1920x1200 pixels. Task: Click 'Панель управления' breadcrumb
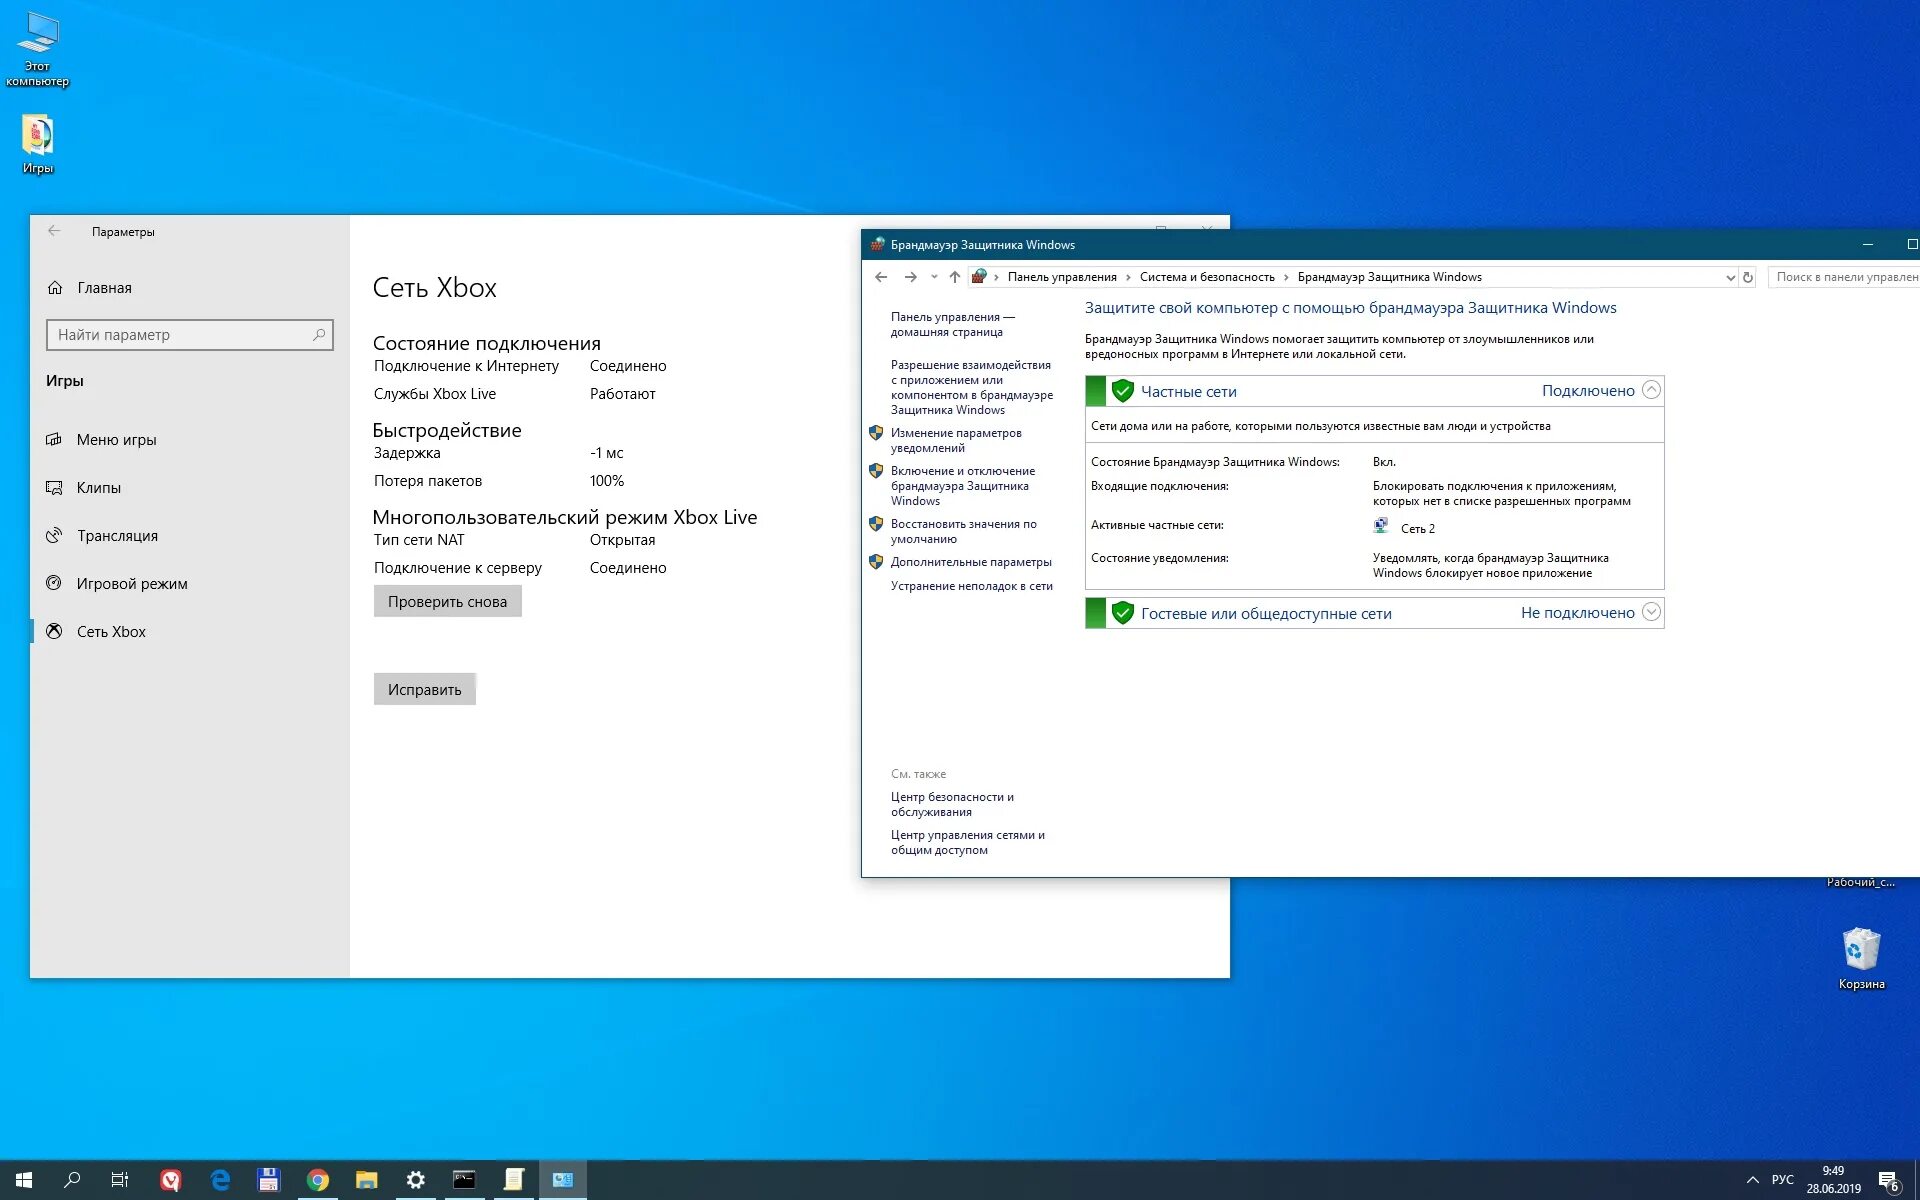pos(1062,277)
